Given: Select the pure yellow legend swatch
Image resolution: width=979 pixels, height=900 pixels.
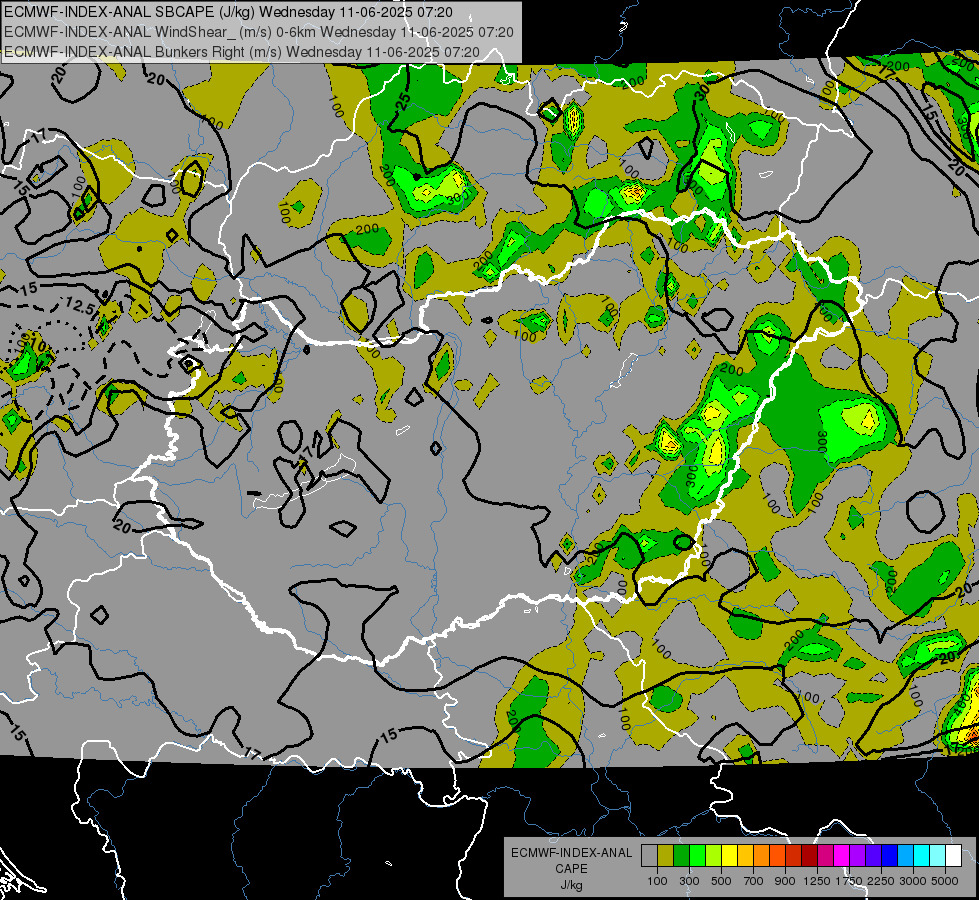Looking at the screenshot, I should point(729,855).
